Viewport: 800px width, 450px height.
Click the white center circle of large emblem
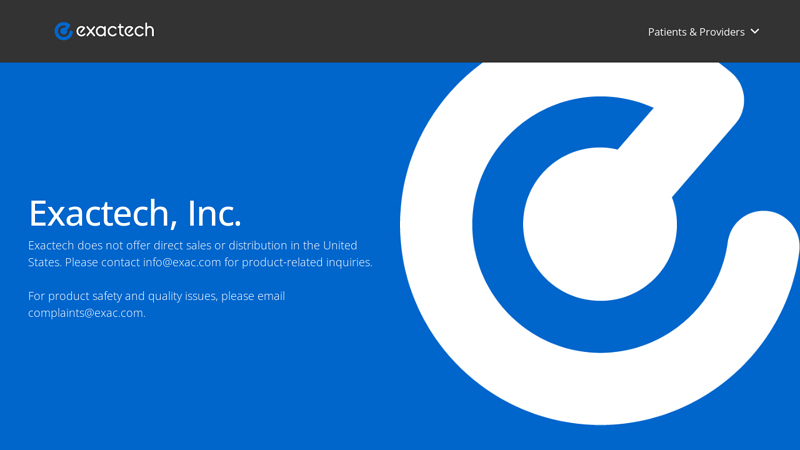599,224
